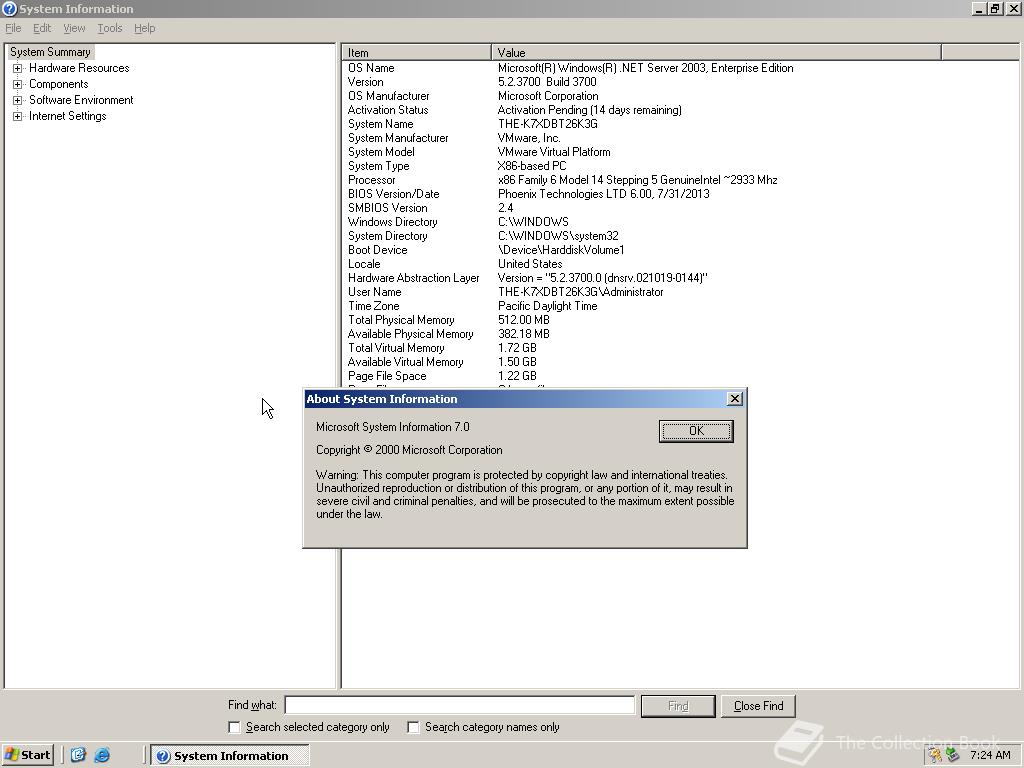Select Internet Settings in the tree
The width and height of the screenshot is (1024, 768).
pyautogui.click(x=67, y=116)
